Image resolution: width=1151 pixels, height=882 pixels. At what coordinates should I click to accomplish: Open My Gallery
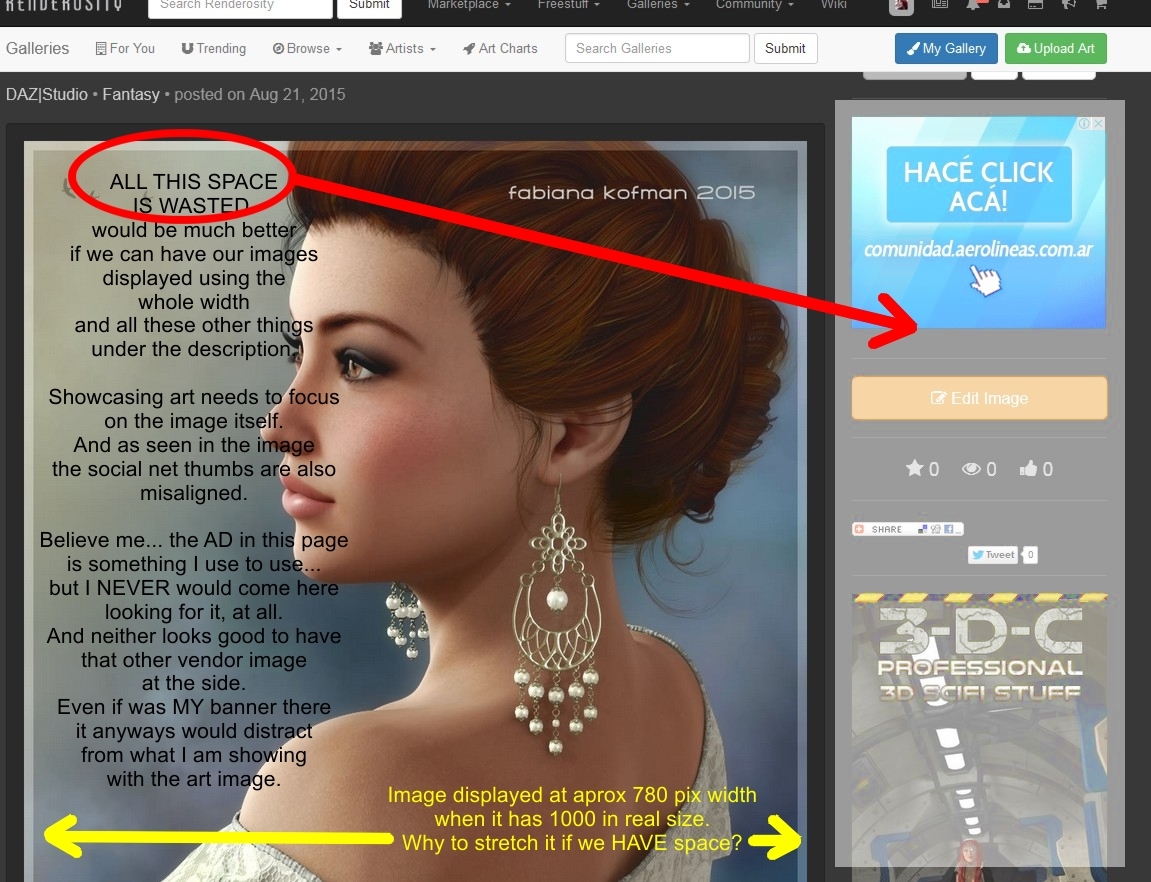[x=946, y=48]
